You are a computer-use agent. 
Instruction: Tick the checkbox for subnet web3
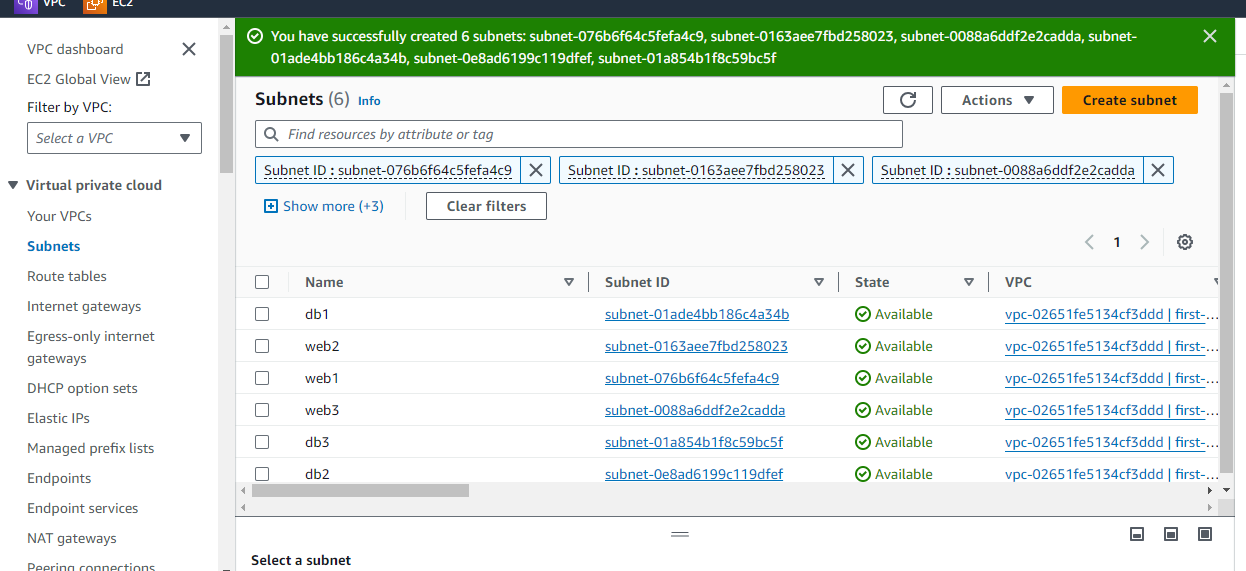click(x=262, y=410)
